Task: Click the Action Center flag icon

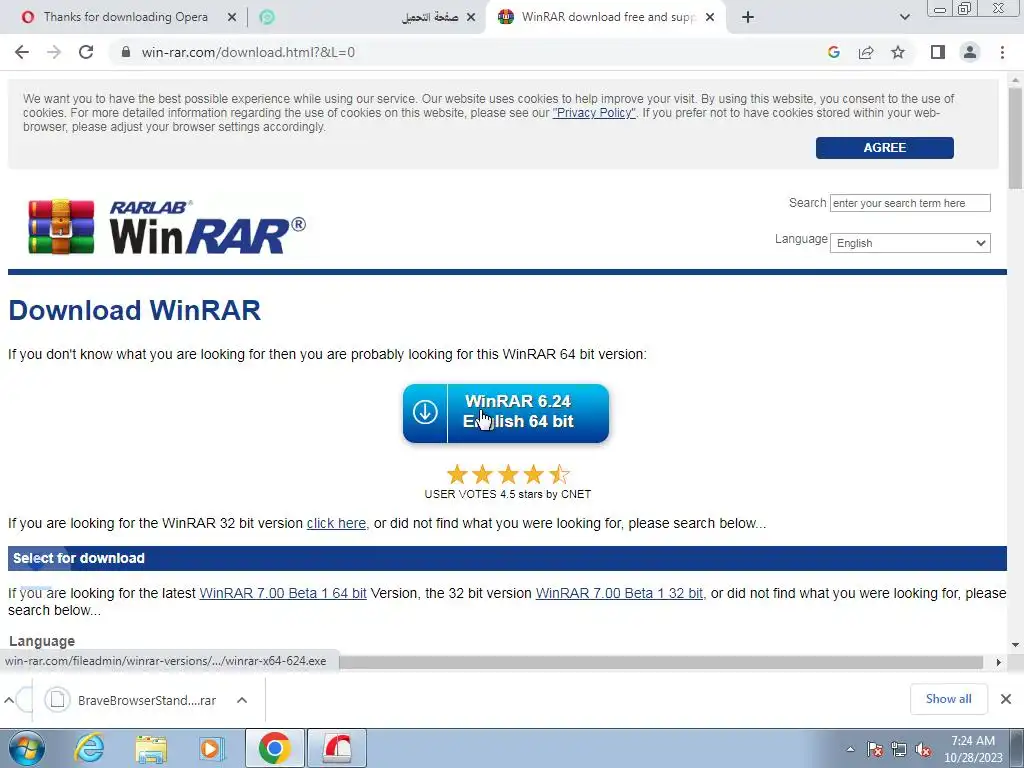Action: point(875,749)
